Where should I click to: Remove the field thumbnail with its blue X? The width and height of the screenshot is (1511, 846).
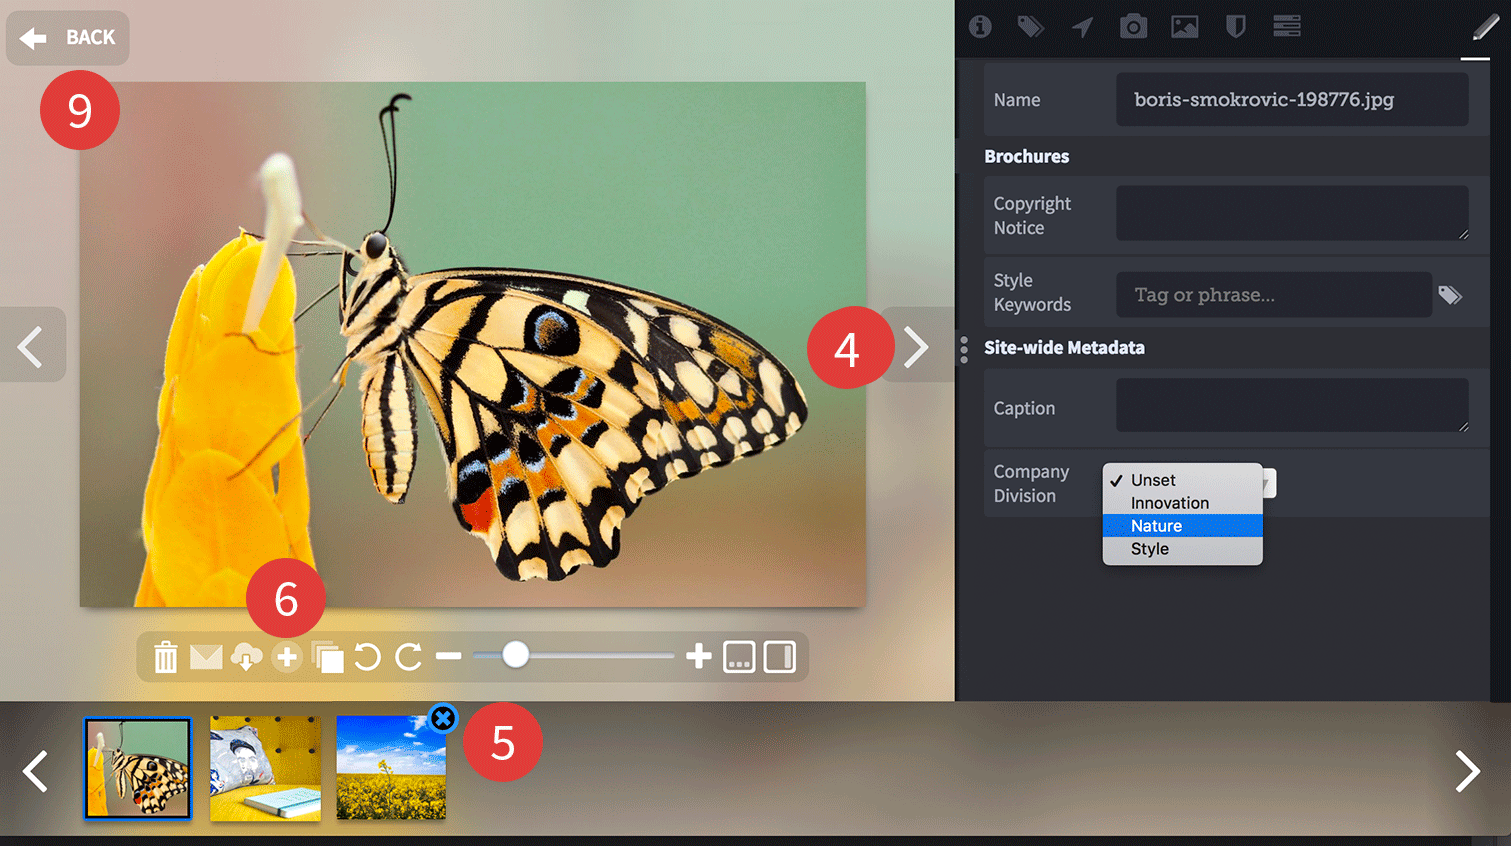pos(443,718)
